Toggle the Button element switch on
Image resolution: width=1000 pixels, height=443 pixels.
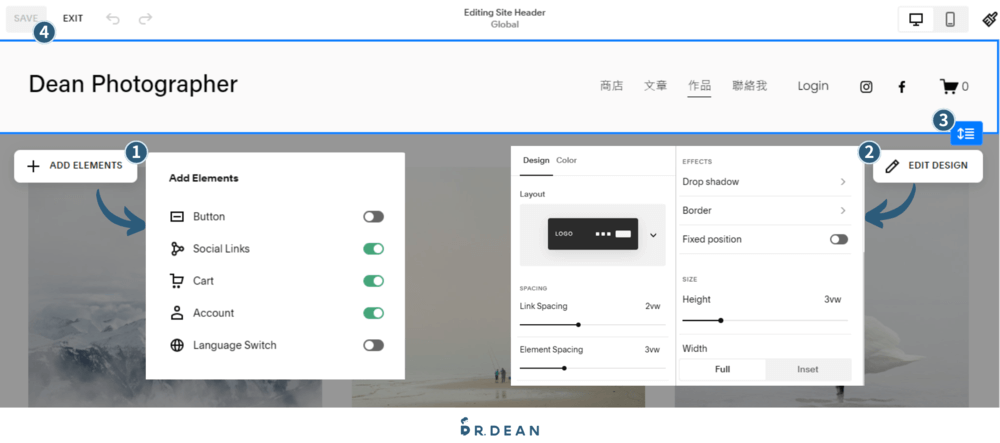click(374, 217)
